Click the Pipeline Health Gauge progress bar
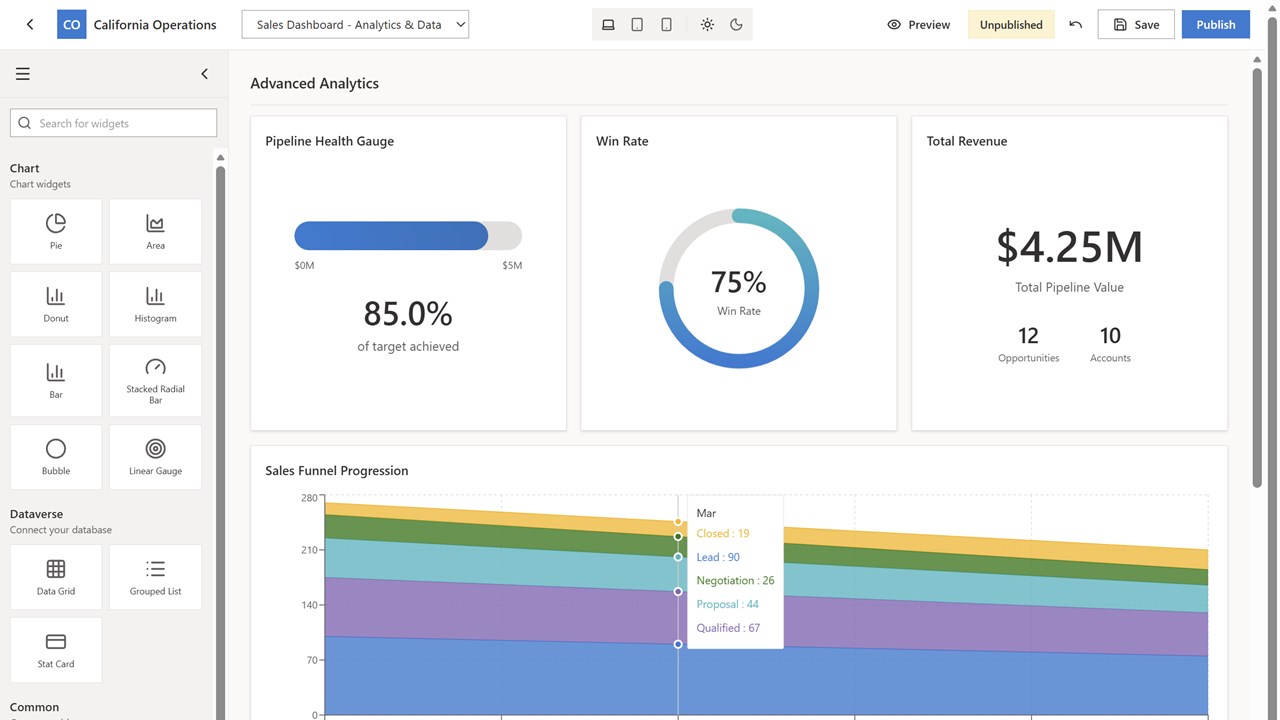The height and width of the screenshot is (720, 1280). pos(408,236)
